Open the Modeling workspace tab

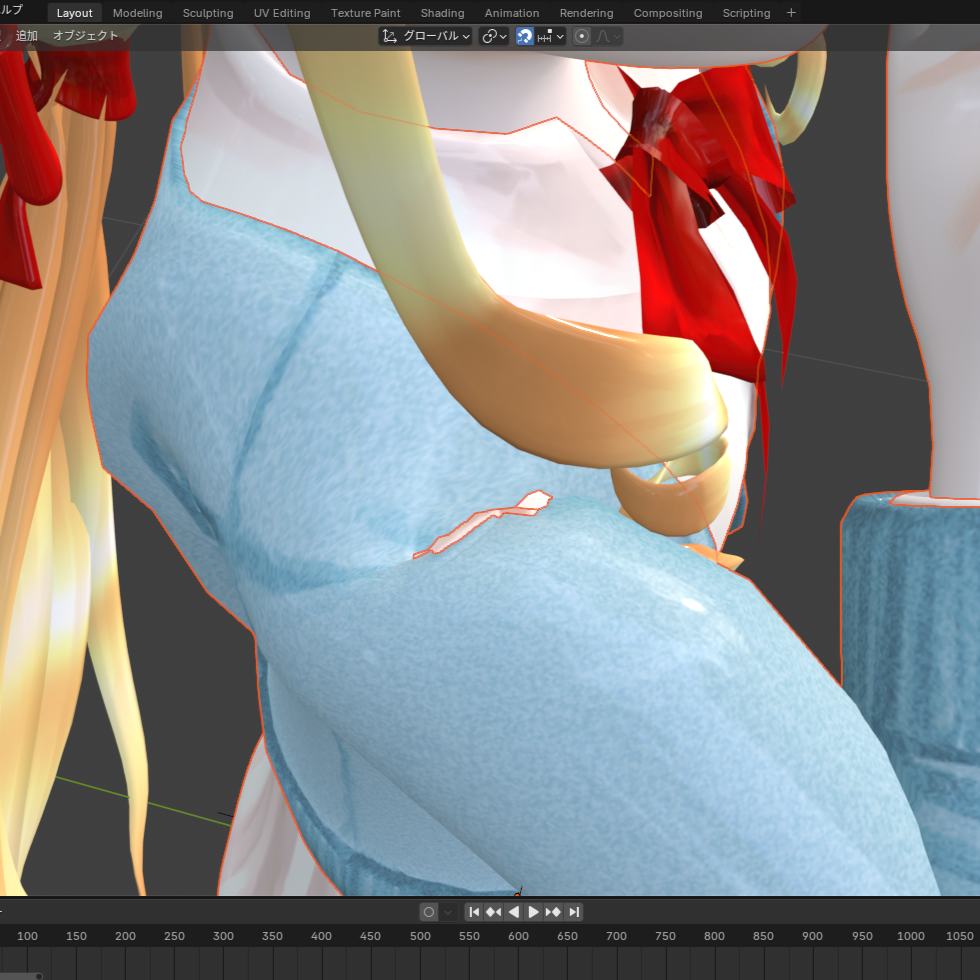pos(138,13)
